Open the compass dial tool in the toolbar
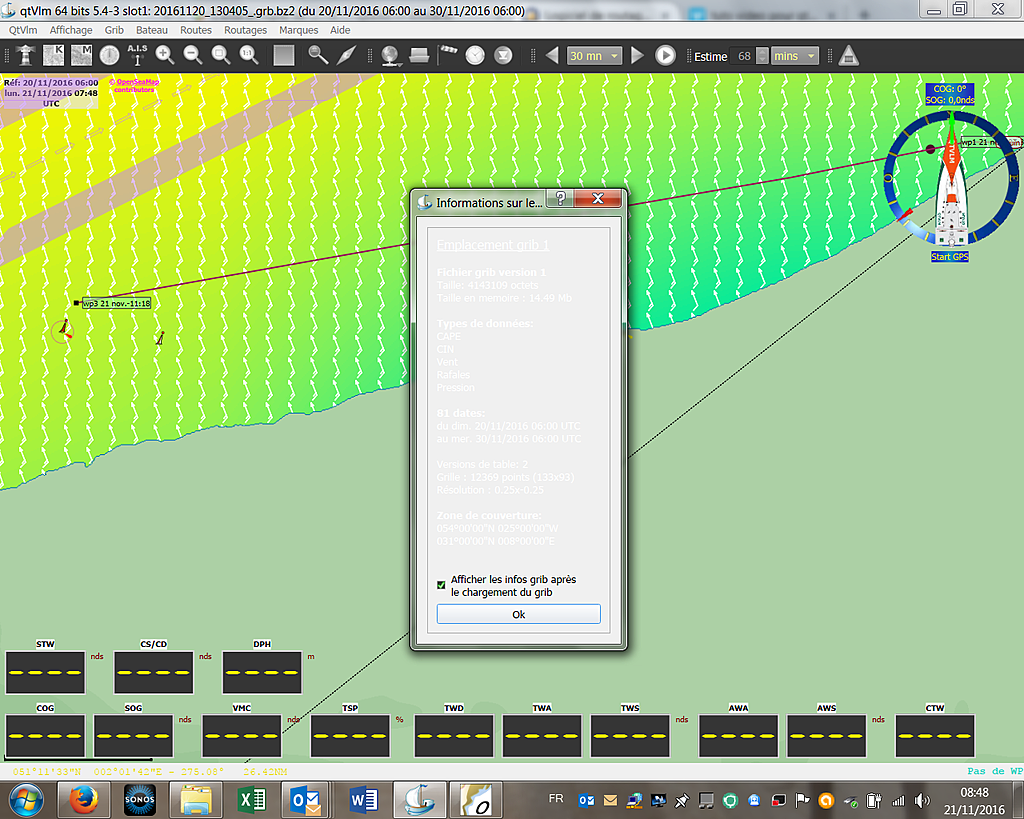Image resolution: width=1024 pixels, height=819 pixels. click(x=109, y=56)
